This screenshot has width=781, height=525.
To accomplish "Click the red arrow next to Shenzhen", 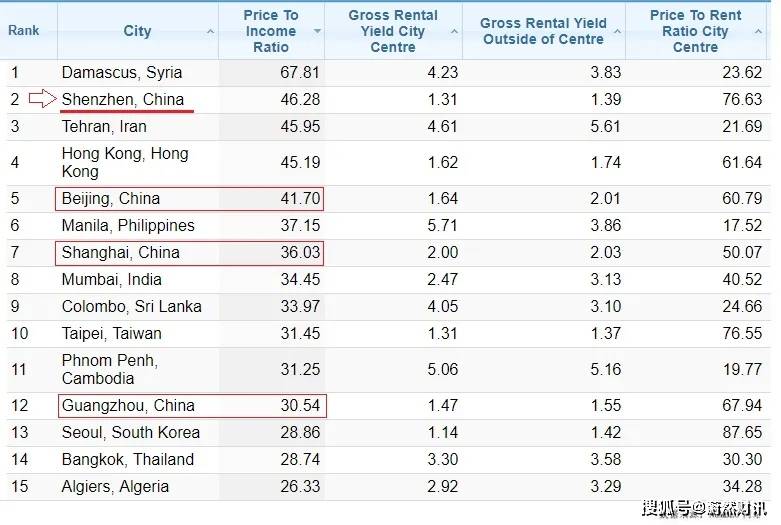I will [x=42, y=99].
